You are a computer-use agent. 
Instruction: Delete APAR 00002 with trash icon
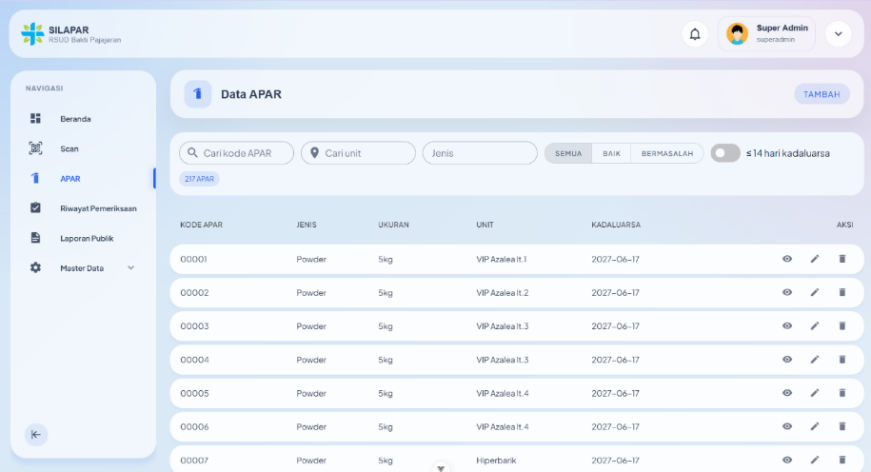(842, 293)
